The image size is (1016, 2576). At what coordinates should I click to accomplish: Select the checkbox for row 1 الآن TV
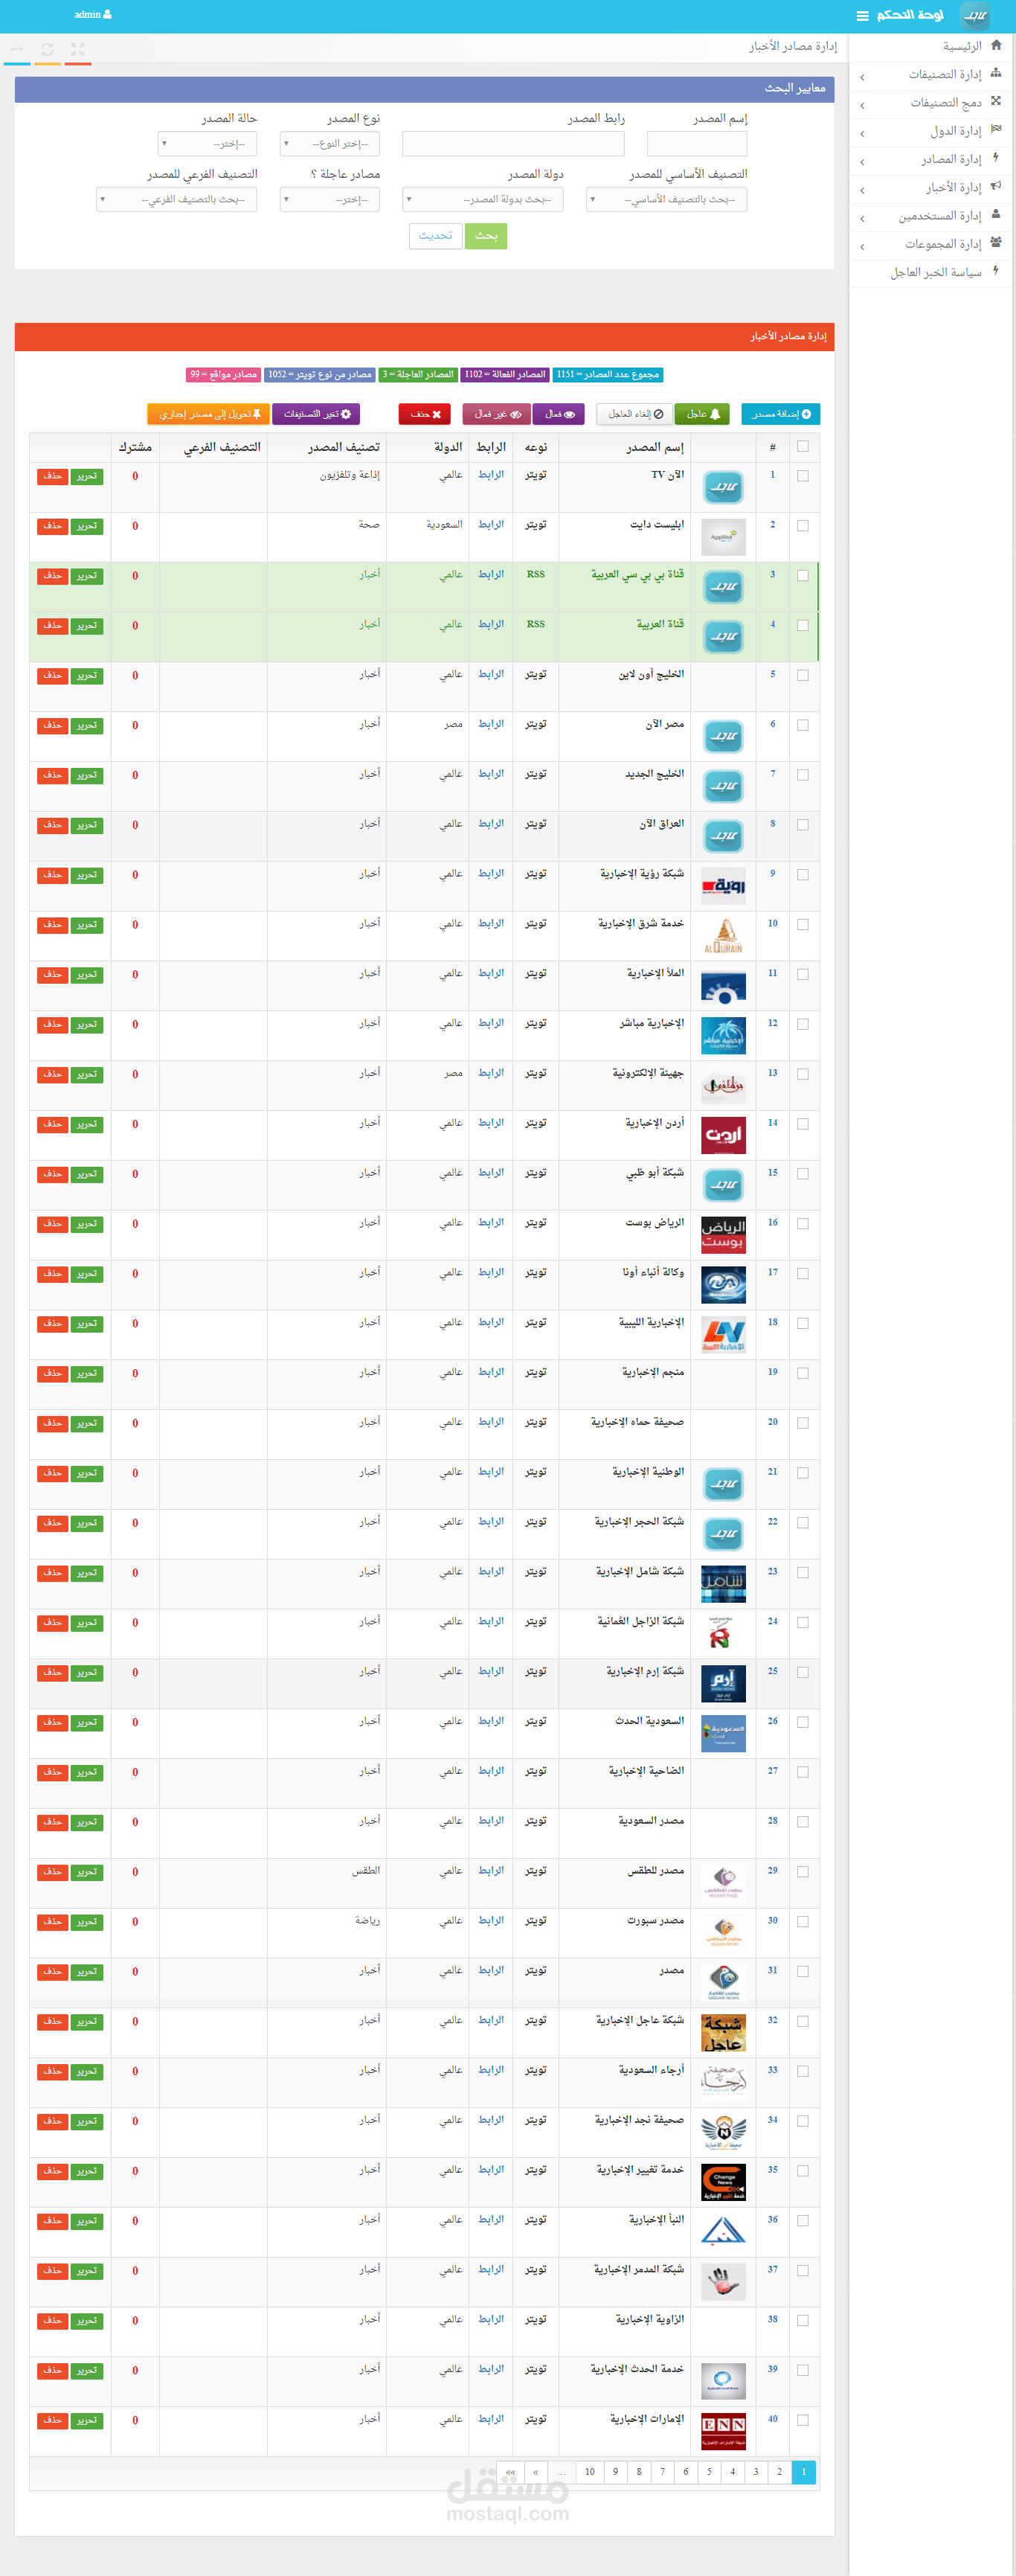tap(802, 476)
